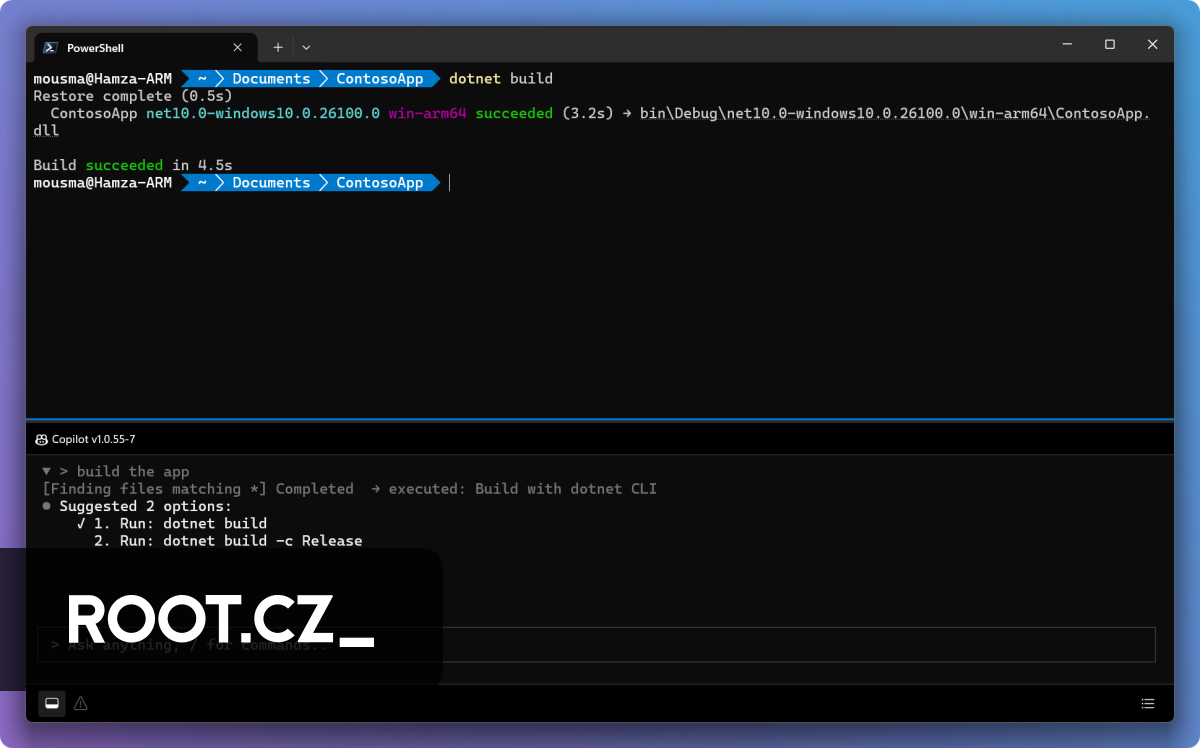Screen dimensions: 1200x748
Task: Click the 'dotnet build' command text
Action: [501, 78]
